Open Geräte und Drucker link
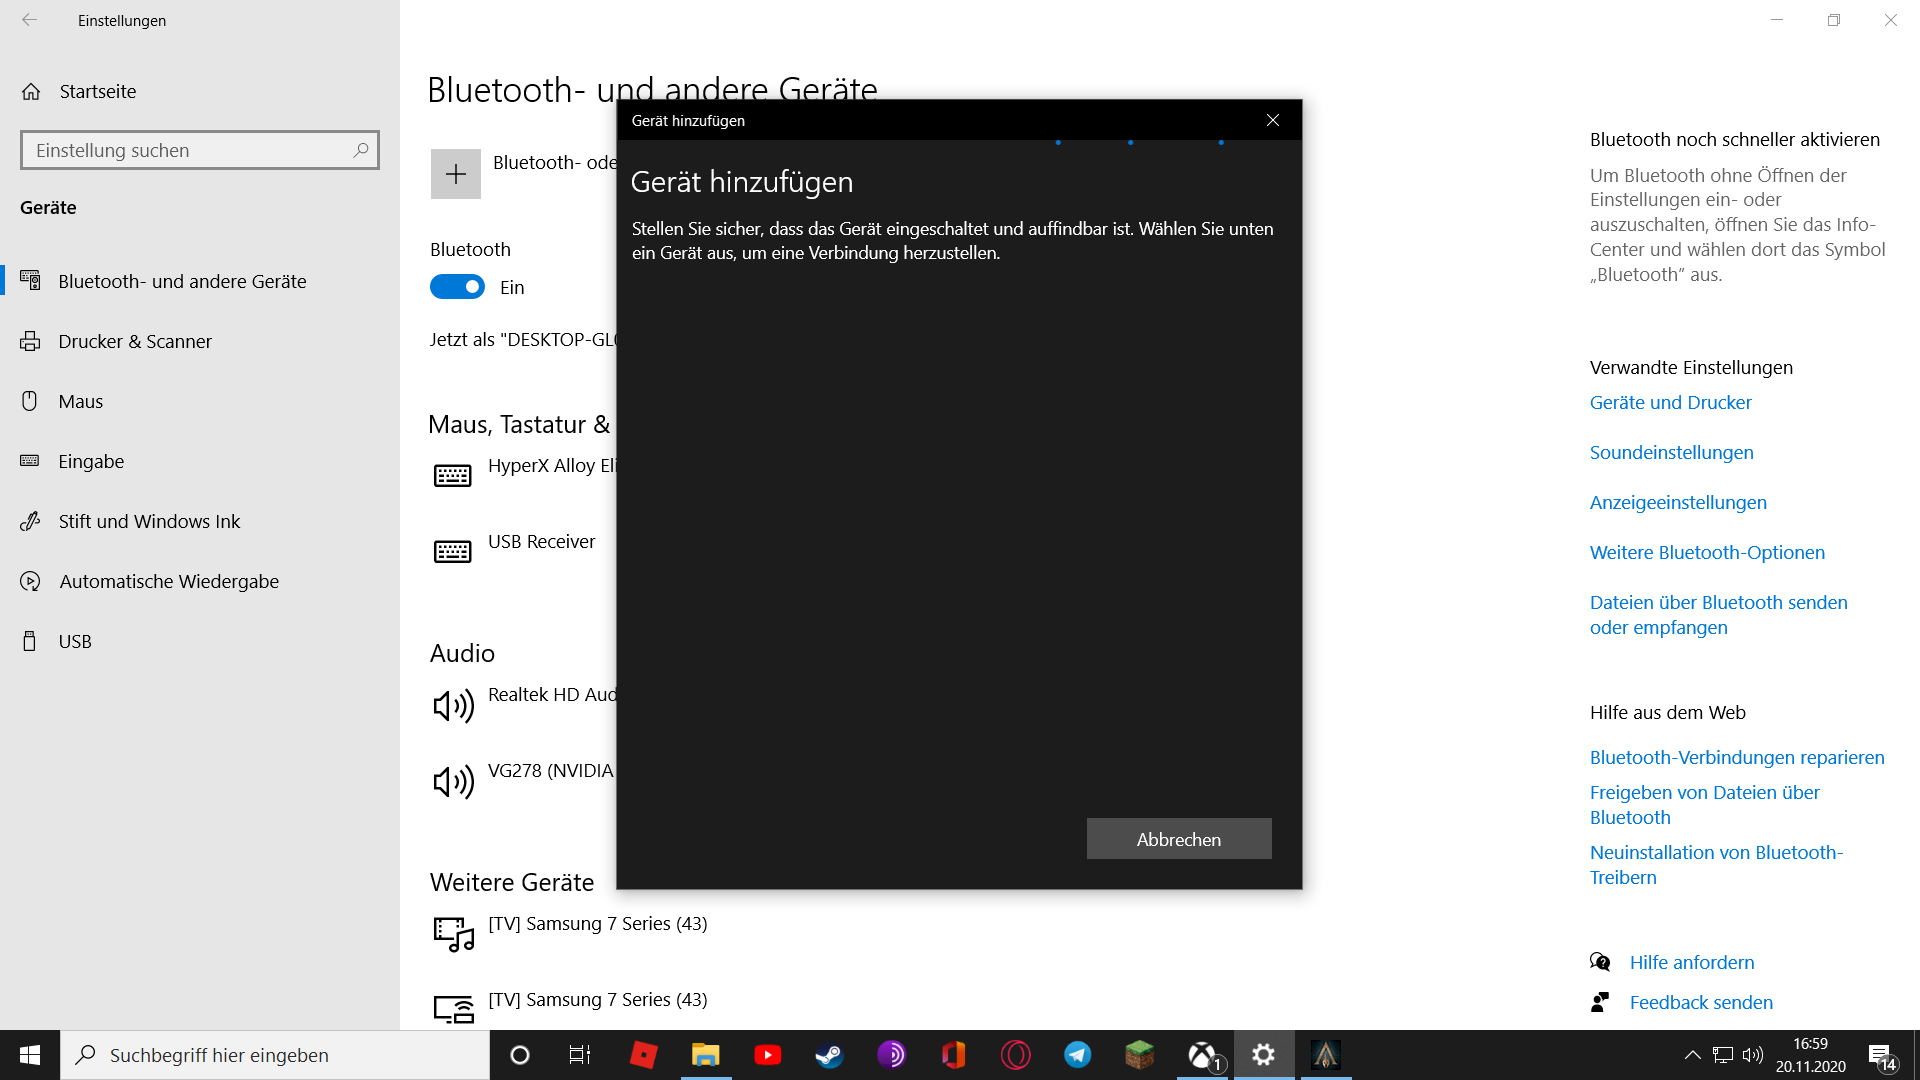 coord(1670,402)
